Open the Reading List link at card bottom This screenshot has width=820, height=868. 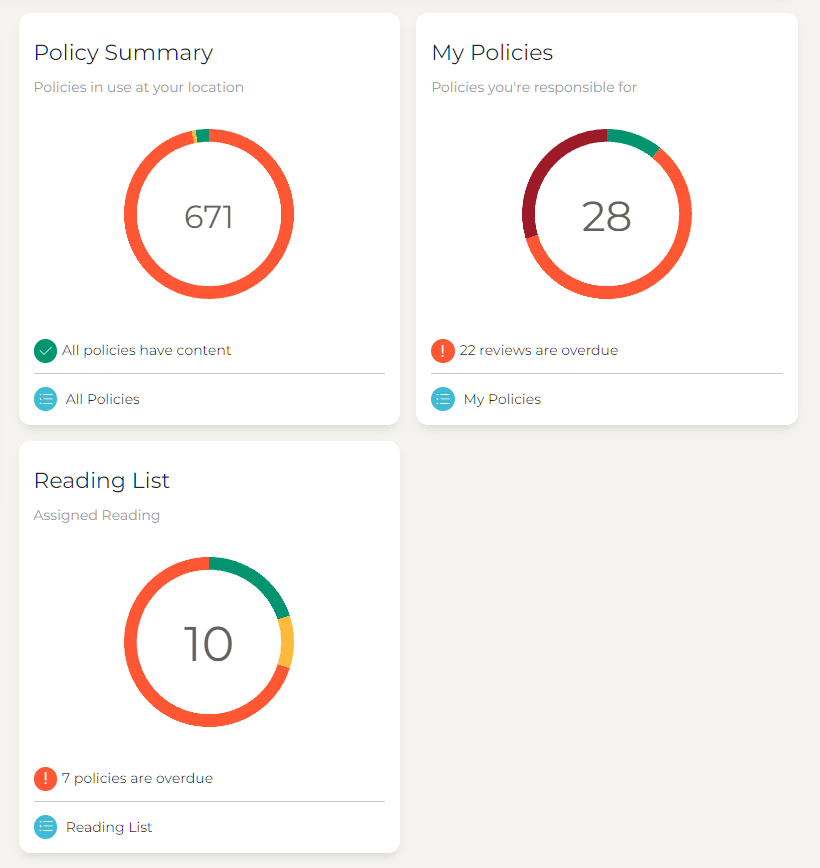point(109,827)
